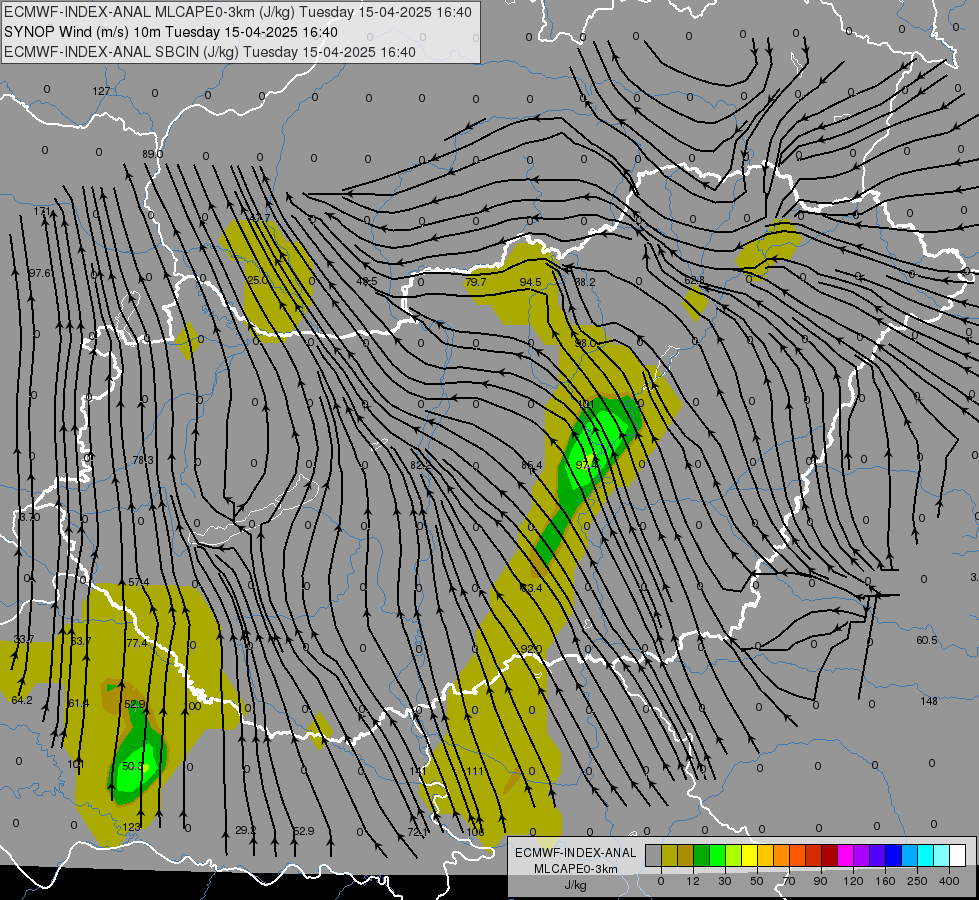Screen dimensions: 979x900
Task: Click the map value 123
Action: tap(131, 827)
